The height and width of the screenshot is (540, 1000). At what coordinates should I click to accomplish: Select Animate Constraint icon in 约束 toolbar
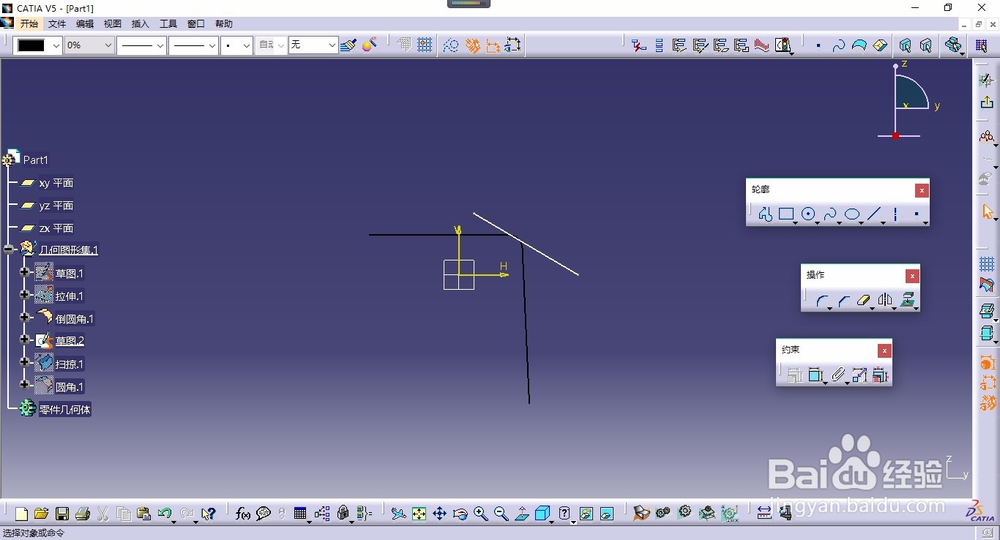(859, 375)
